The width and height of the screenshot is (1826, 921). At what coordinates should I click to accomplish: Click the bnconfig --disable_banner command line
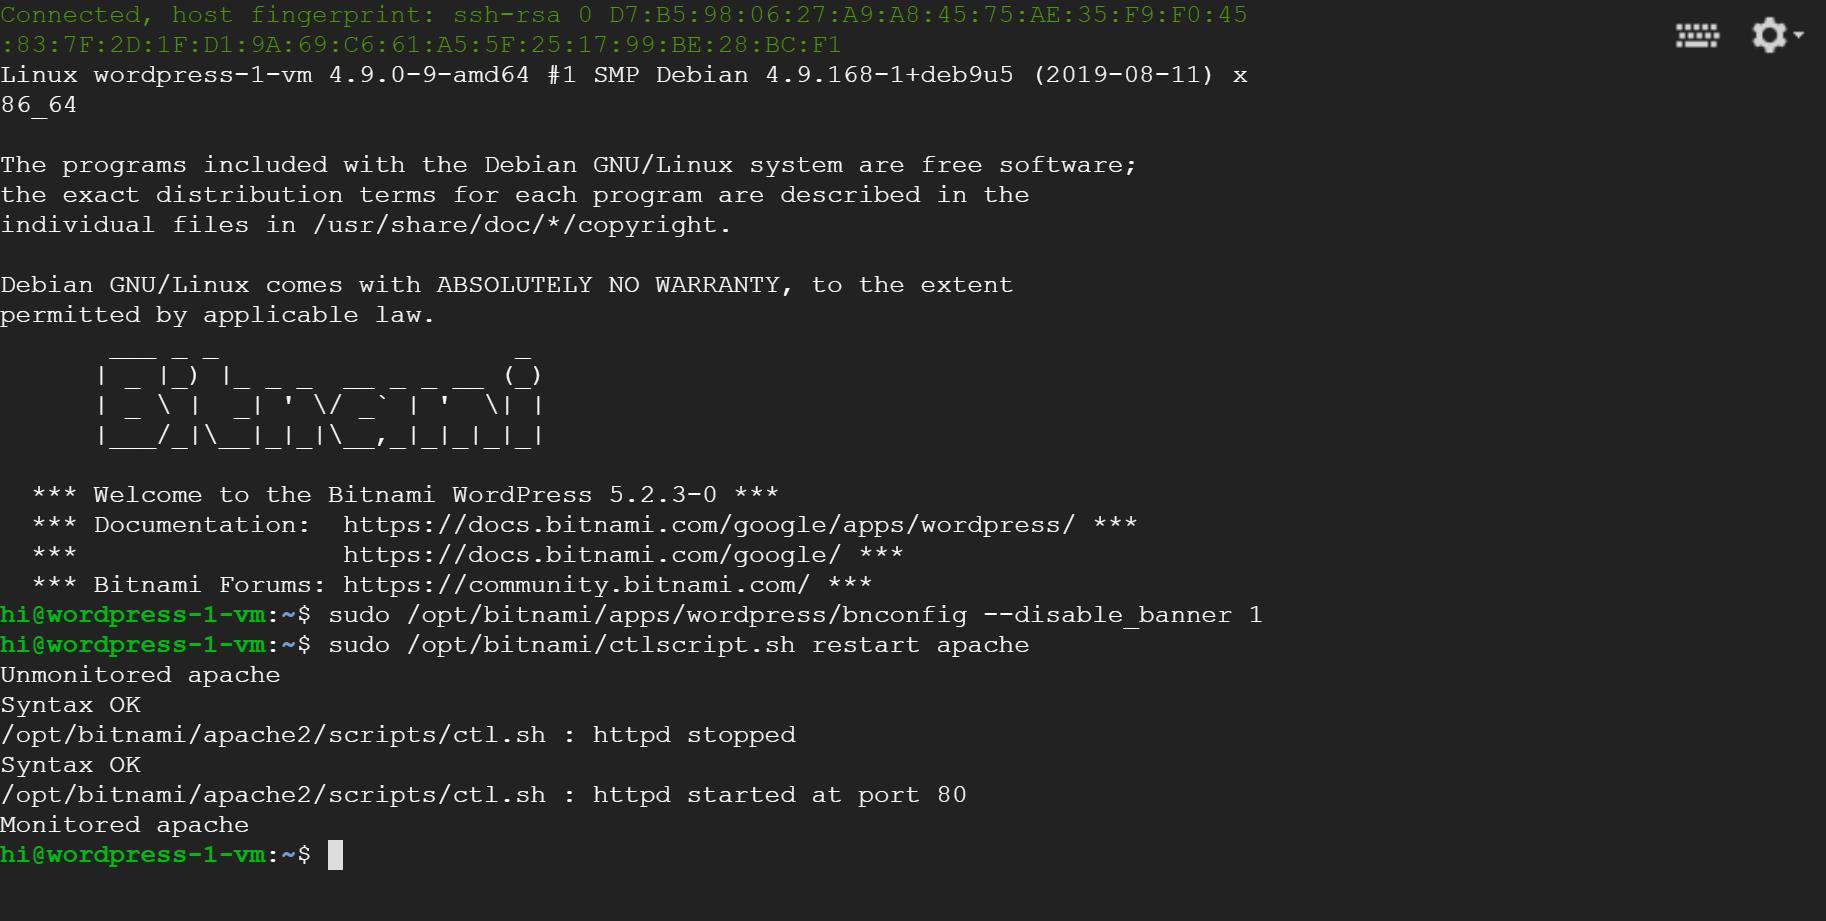(x=795, y=615)
